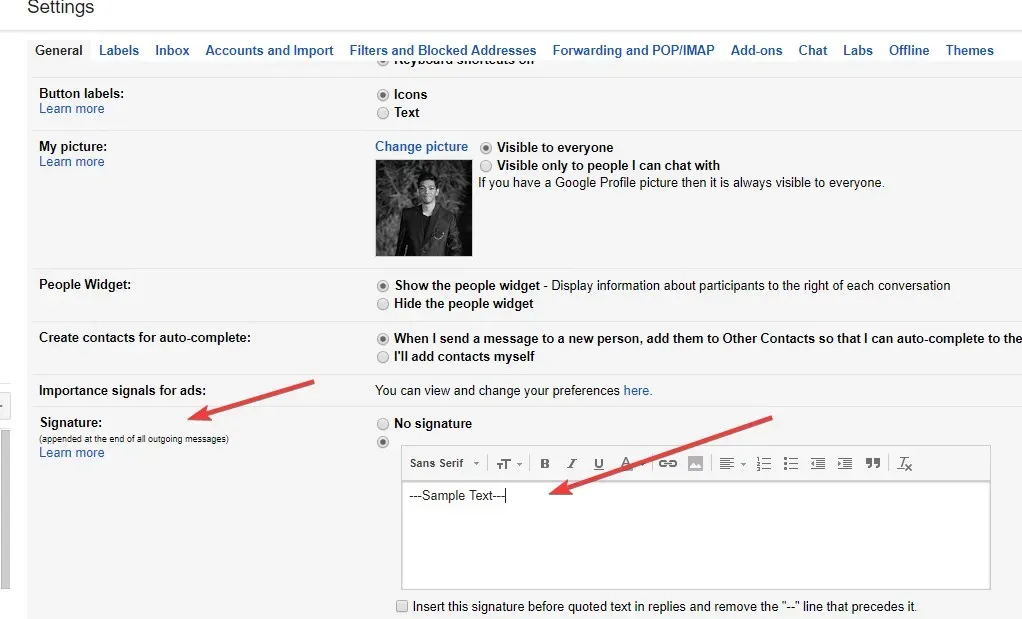Switch to the Inbox tab
This screenshot has height=619, width=1022.
pos(172,50)
